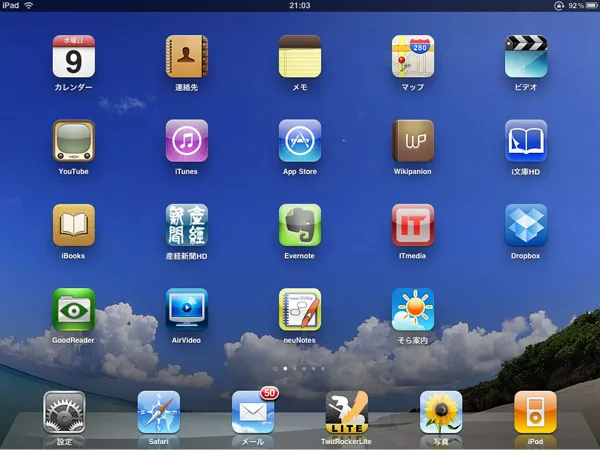Viewport: 600px width, 450px height.
Task: Launch the iTunes app
Action: click(187, 141)
